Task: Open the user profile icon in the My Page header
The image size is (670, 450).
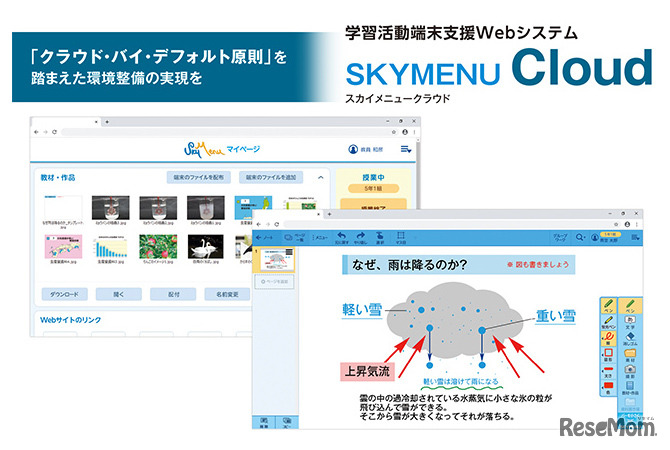Action: [353, 149]
